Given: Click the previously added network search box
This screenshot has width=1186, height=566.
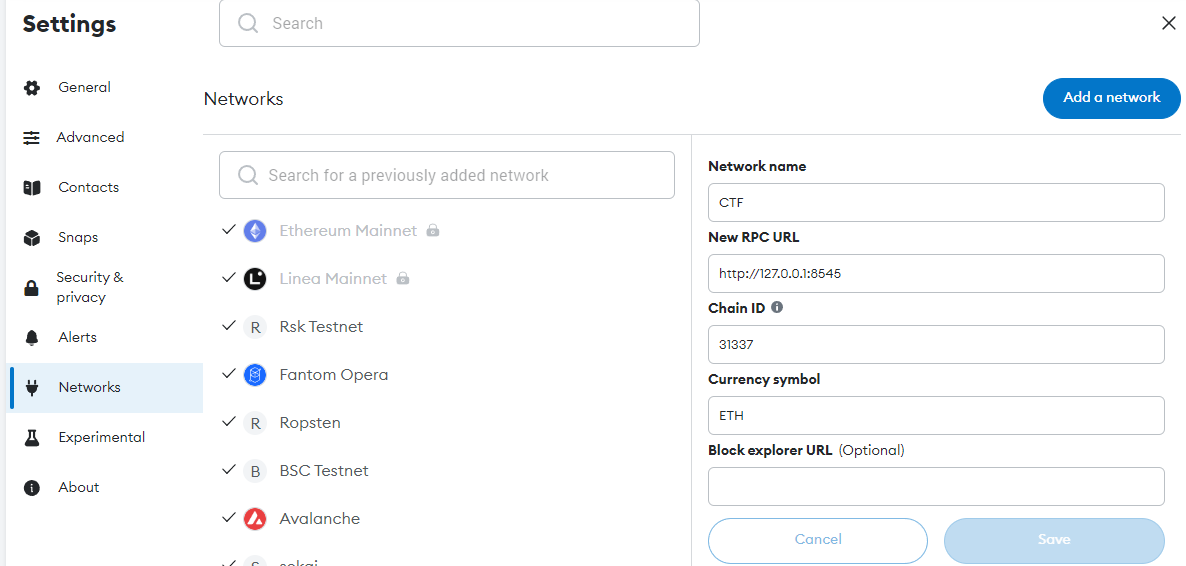Looking at the screenshot, I should (x=446, y=176).
